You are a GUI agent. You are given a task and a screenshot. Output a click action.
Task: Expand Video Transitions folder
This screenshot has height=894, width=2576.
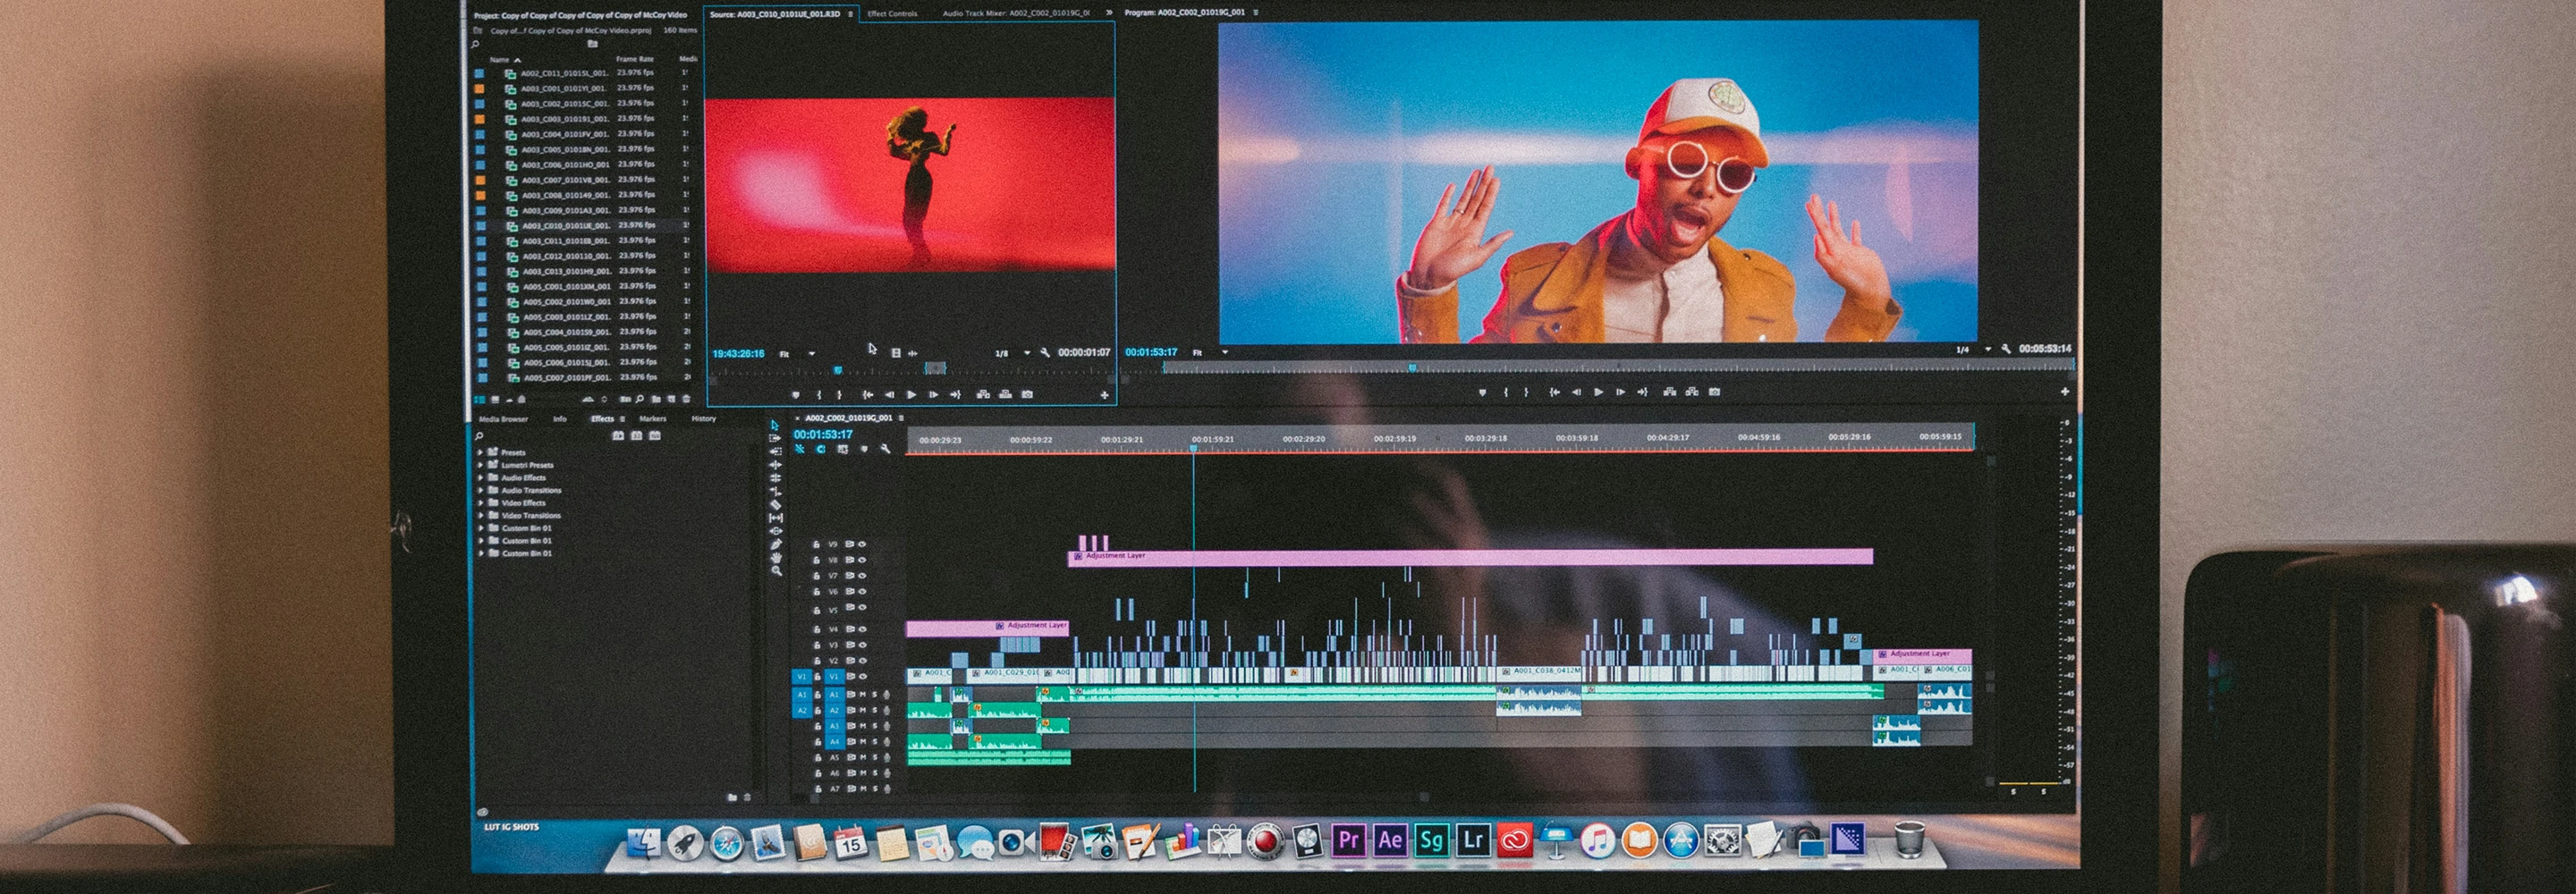coord(480,516)
